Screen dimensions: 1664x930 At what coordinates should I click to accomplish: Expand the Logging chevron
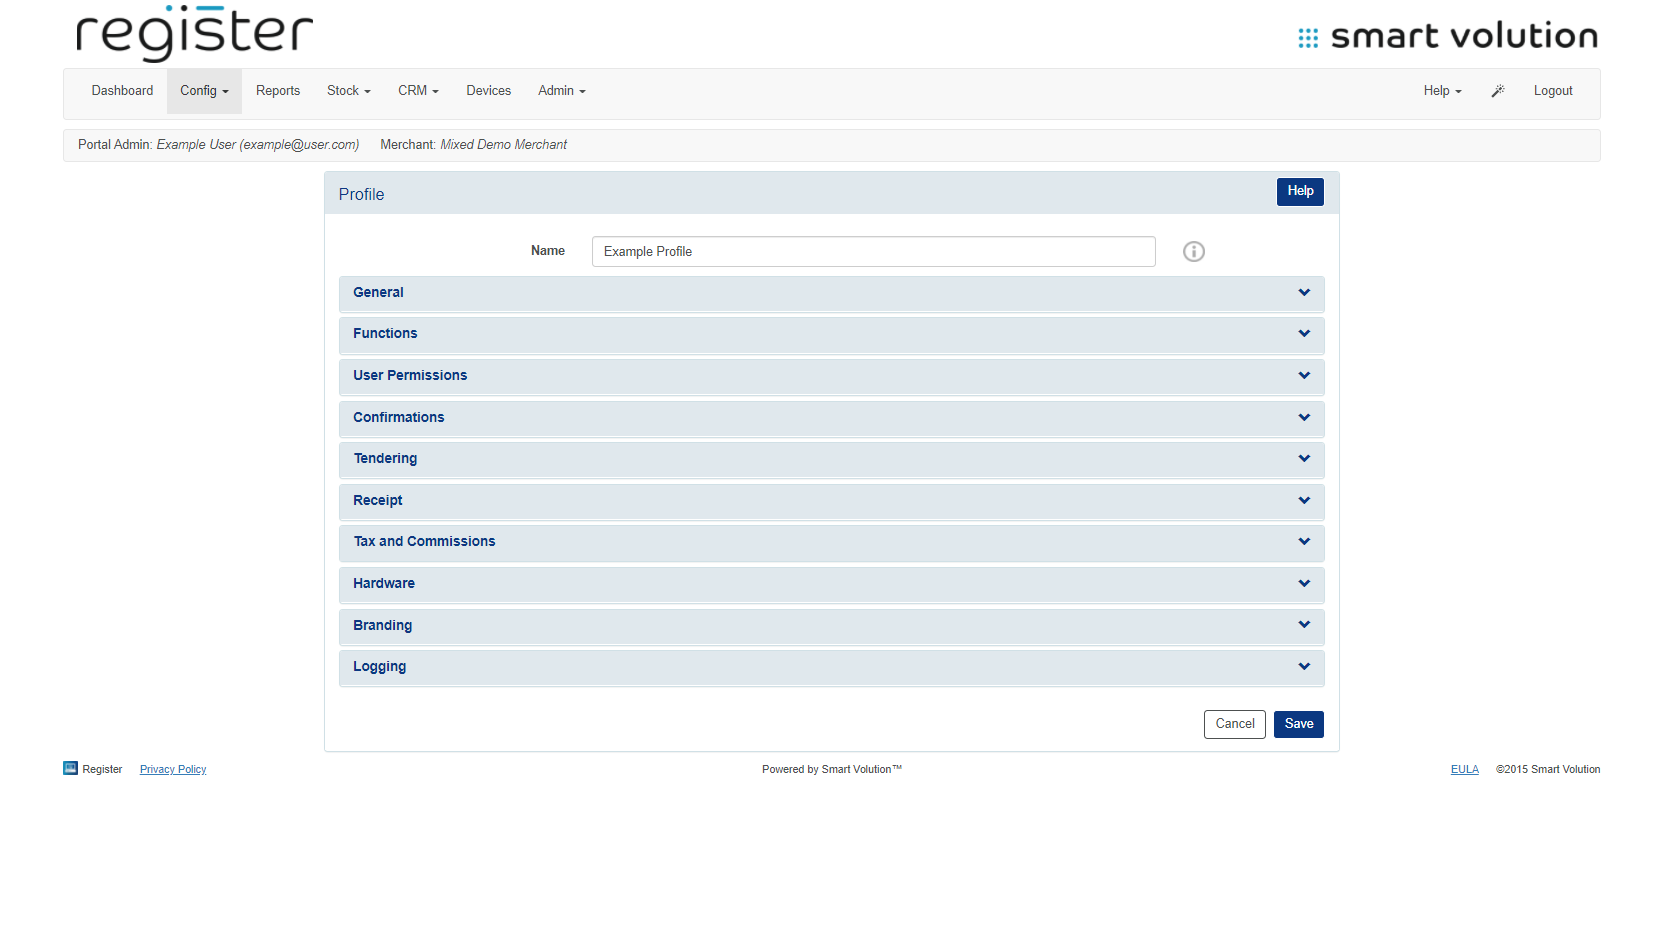point(1304,667)
